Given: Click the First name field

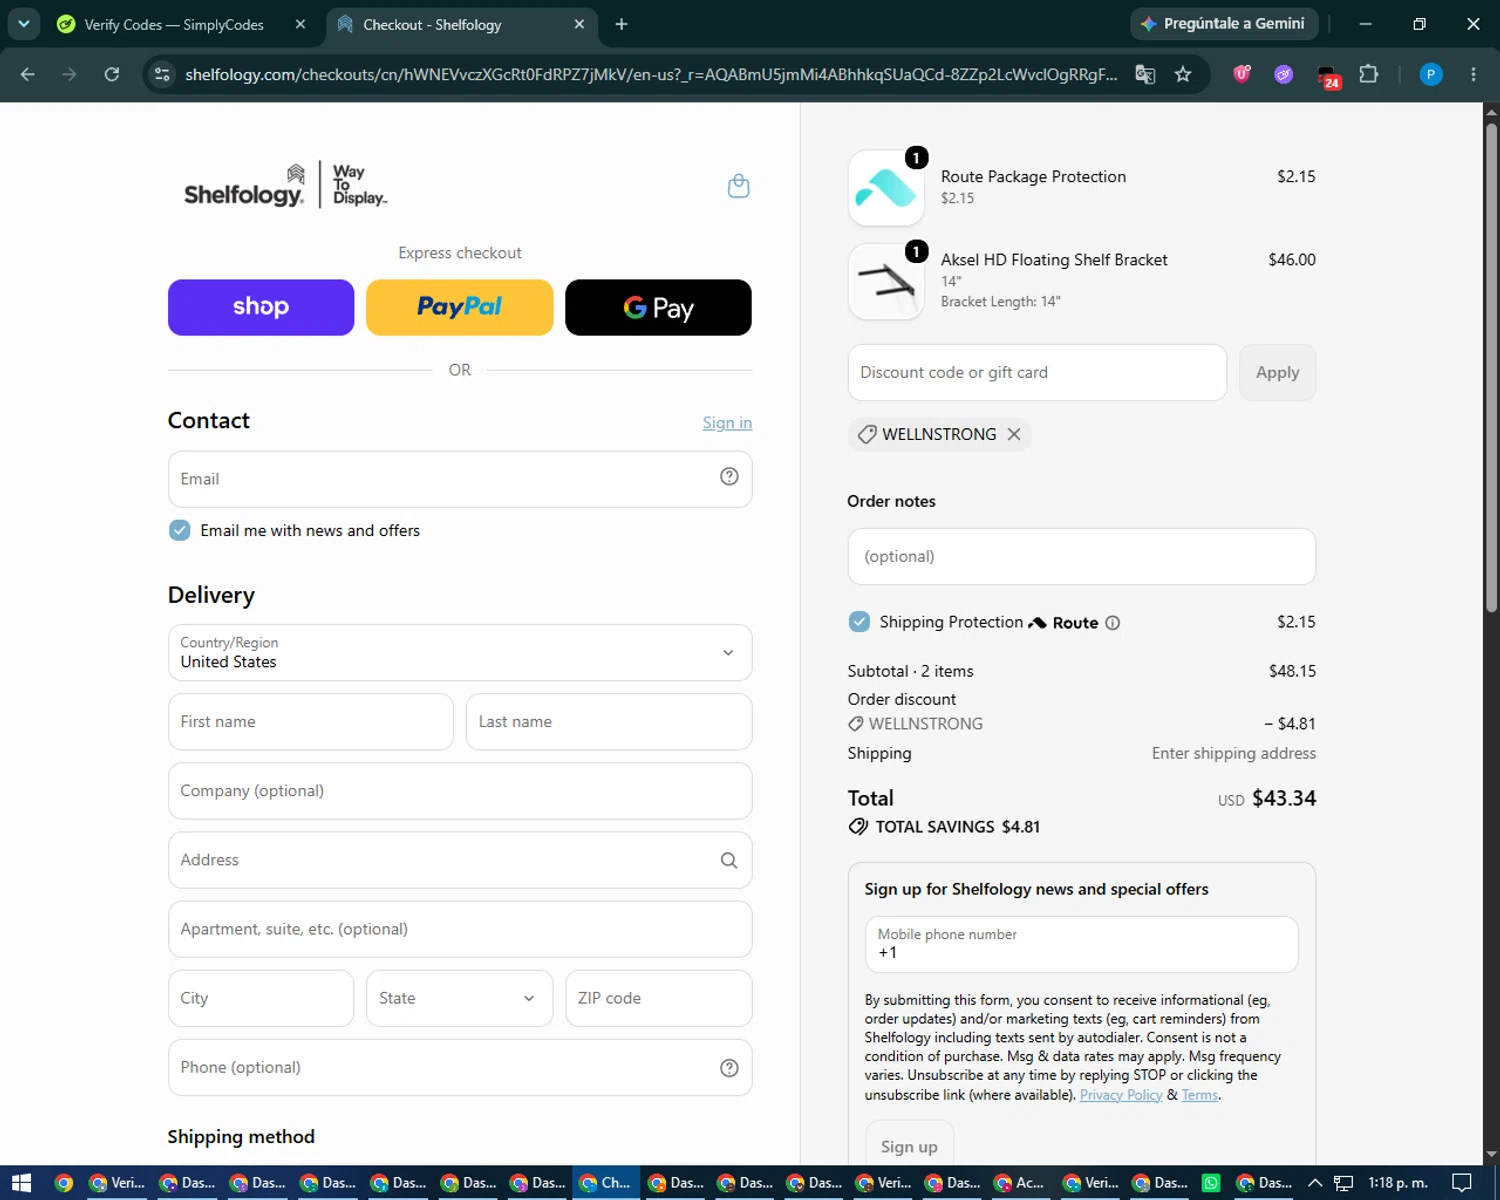Looking at the screenshot, I should [311, 722].
